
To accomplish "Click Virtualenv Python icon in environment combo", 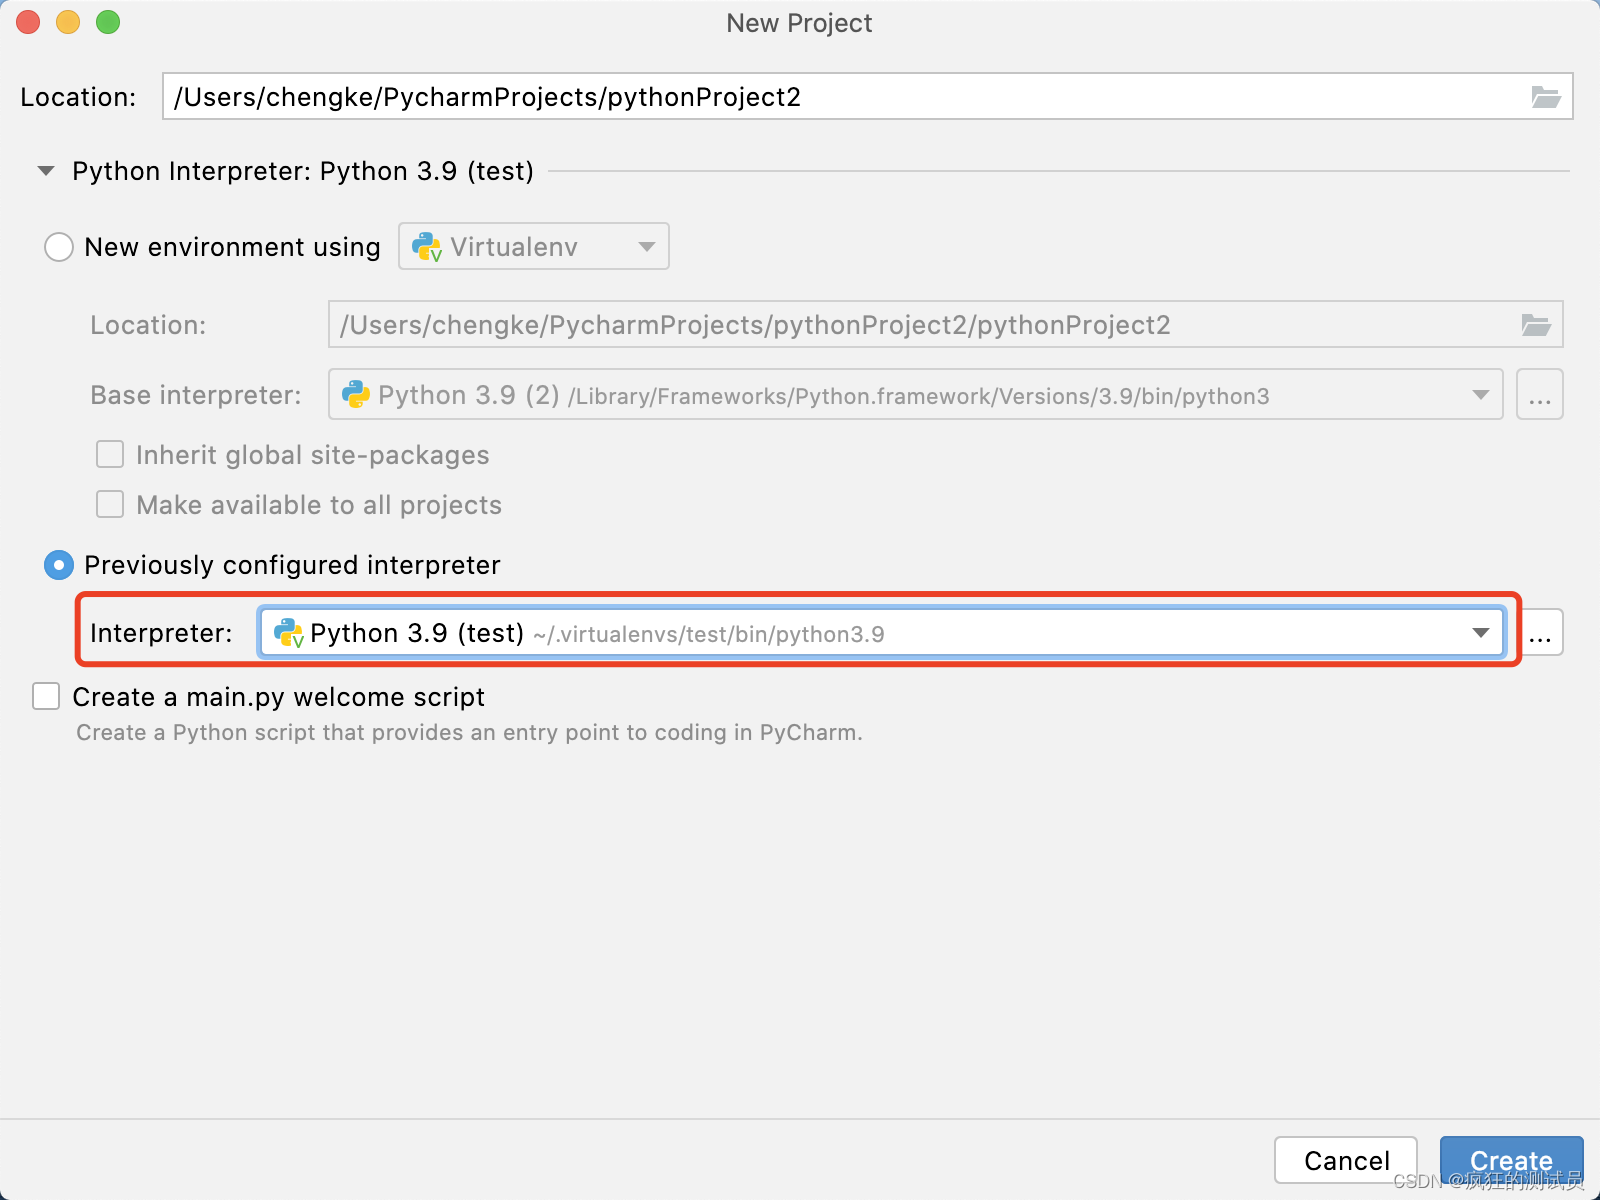I will [427, 247].
